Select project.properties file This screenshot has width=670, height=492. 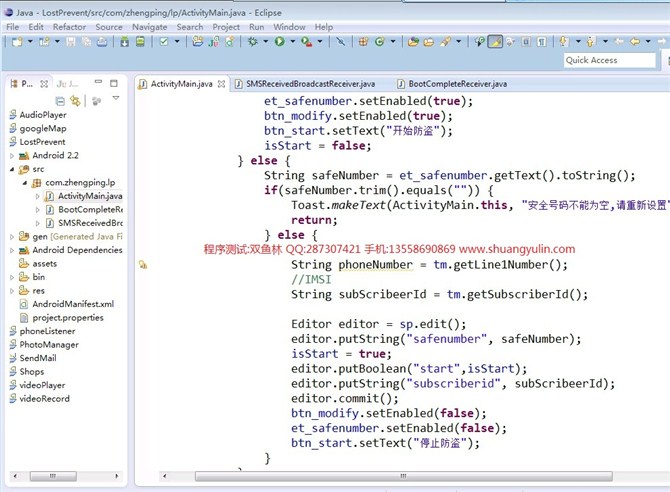point(68,318)
